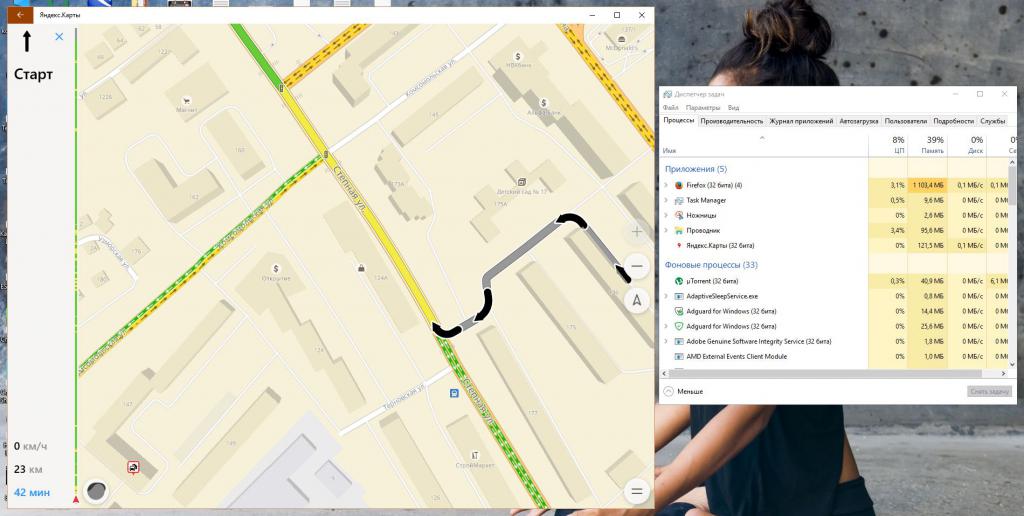The height and width of the screenshot is (516, 1024).
Task: Zoom in on the map
Action: (636, 232)
